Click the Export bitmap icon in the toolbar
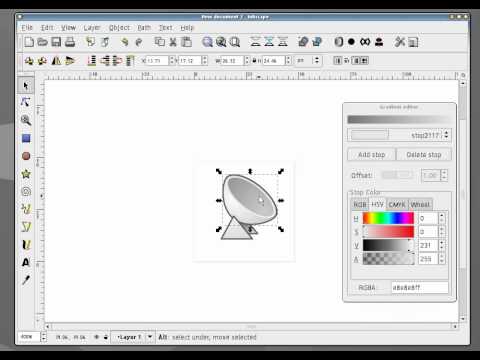This screenshot has width=480, height=360. (x=105, y=42)
